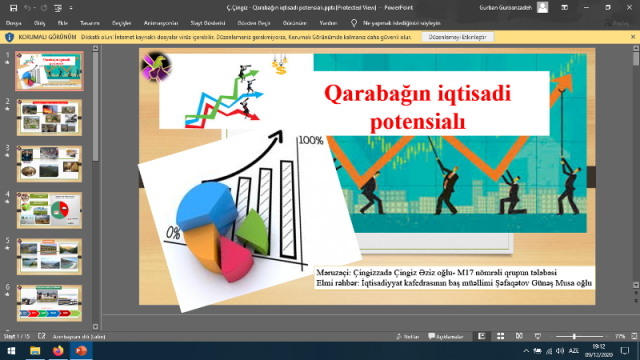Open the Notlar notes pane
This screenshot has height=360, width=640.
408,336
